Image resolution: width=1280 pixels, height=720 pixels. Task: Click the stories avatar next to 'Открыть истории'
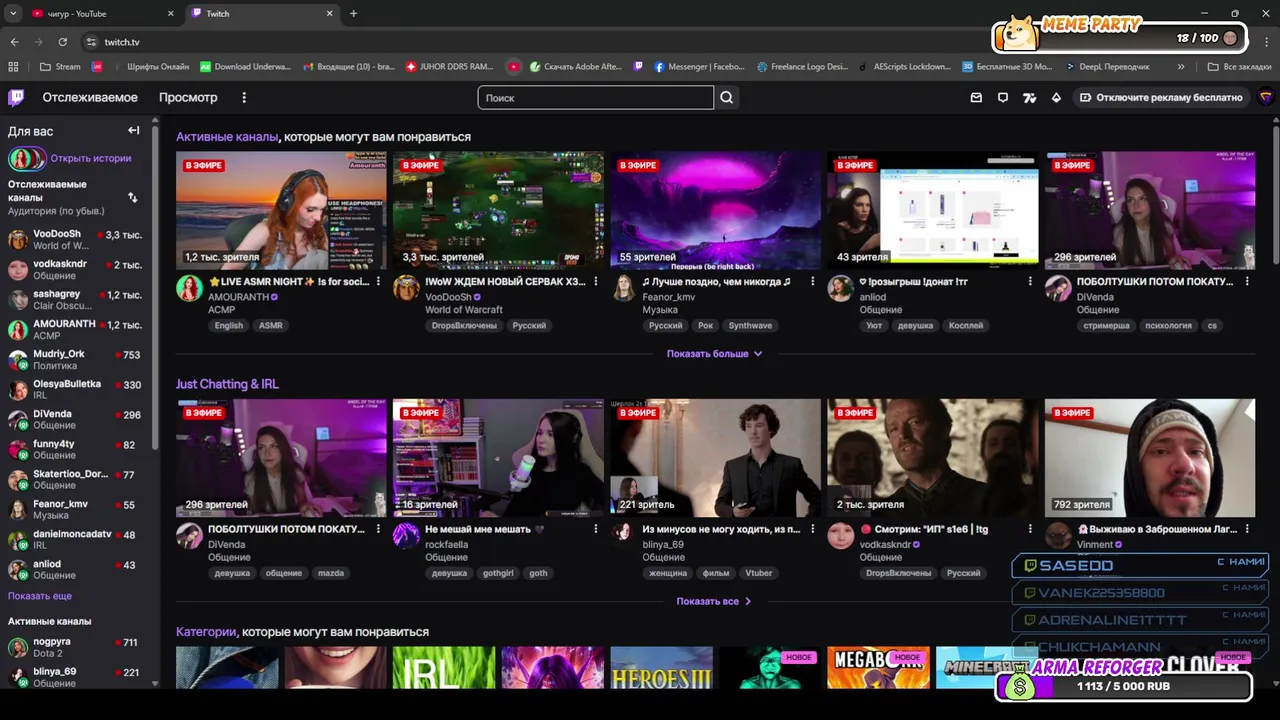(27, 158)
